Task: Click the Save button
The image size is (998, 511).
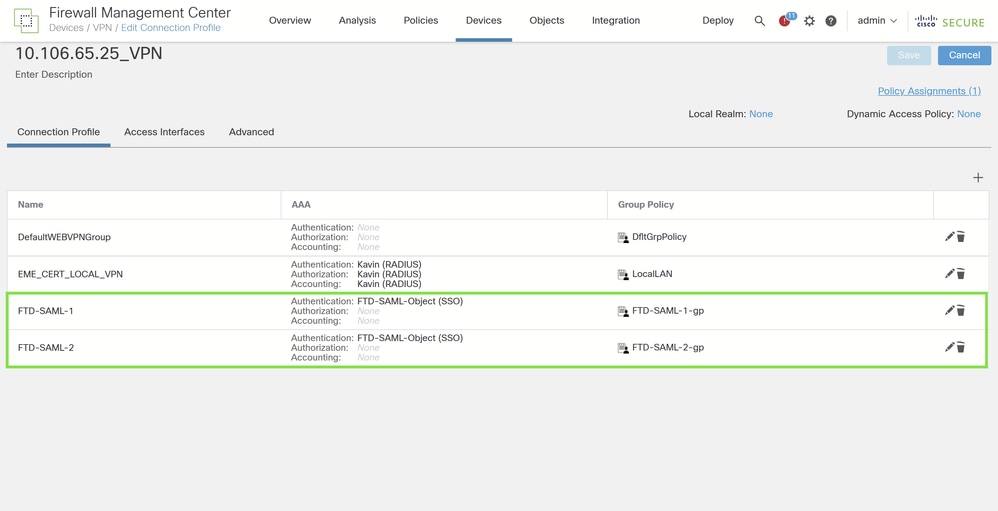Action: [x=909, y=55]
